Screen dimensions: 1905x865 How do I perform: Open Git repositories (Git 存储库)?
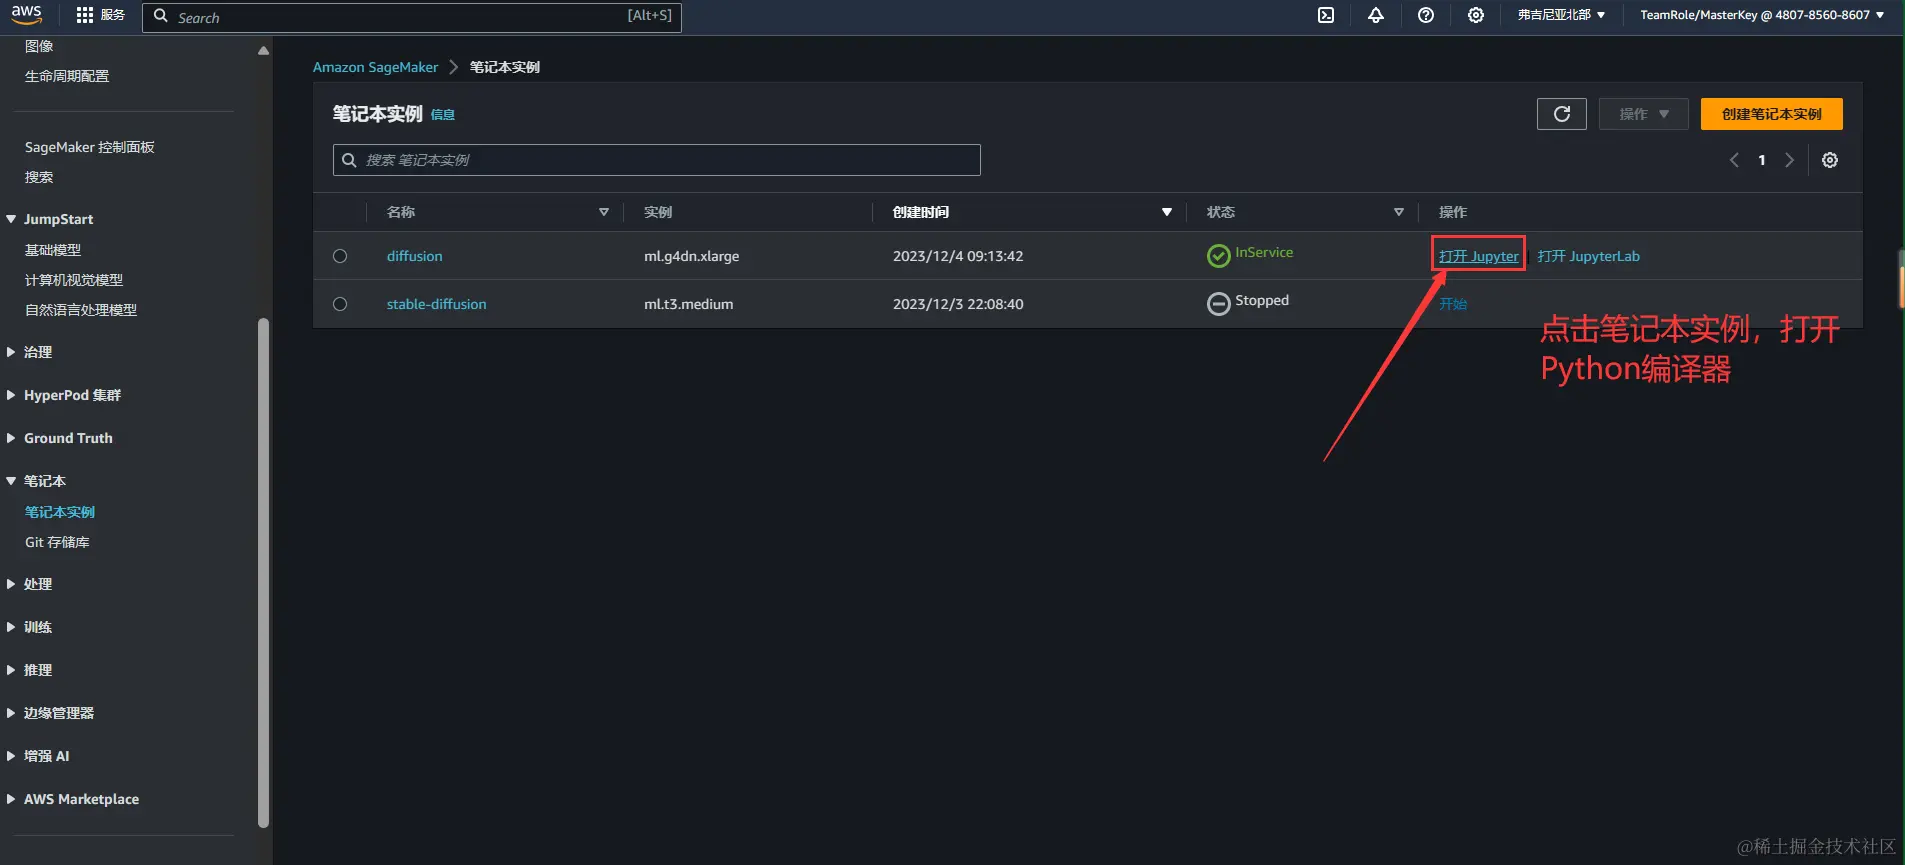coord(57,542)
